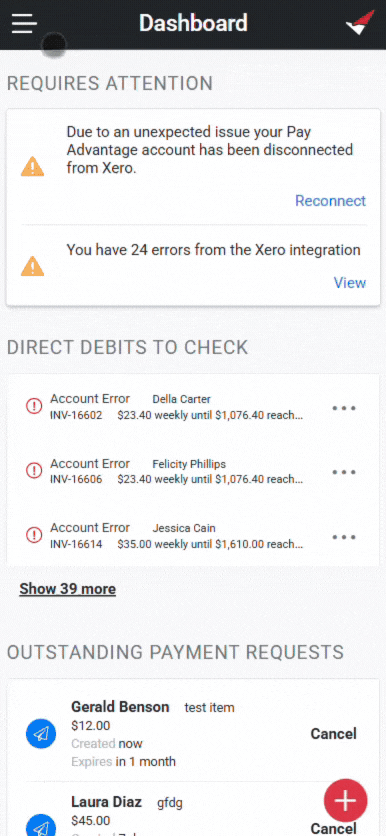Tap the paper plane icon for Gerald Benson
The height and width of the screenshot is (836, 386).
click(x=41, y=734)
